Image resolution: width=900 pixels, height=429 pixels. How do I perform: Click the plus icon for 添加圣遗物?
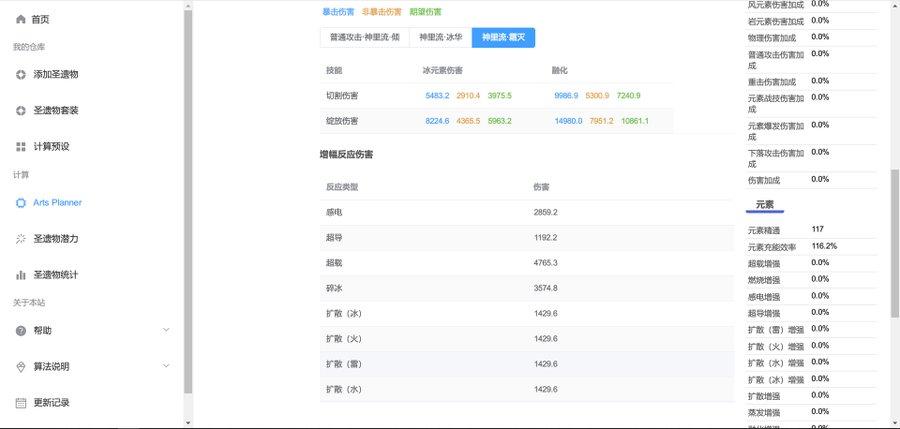(21, 75)
